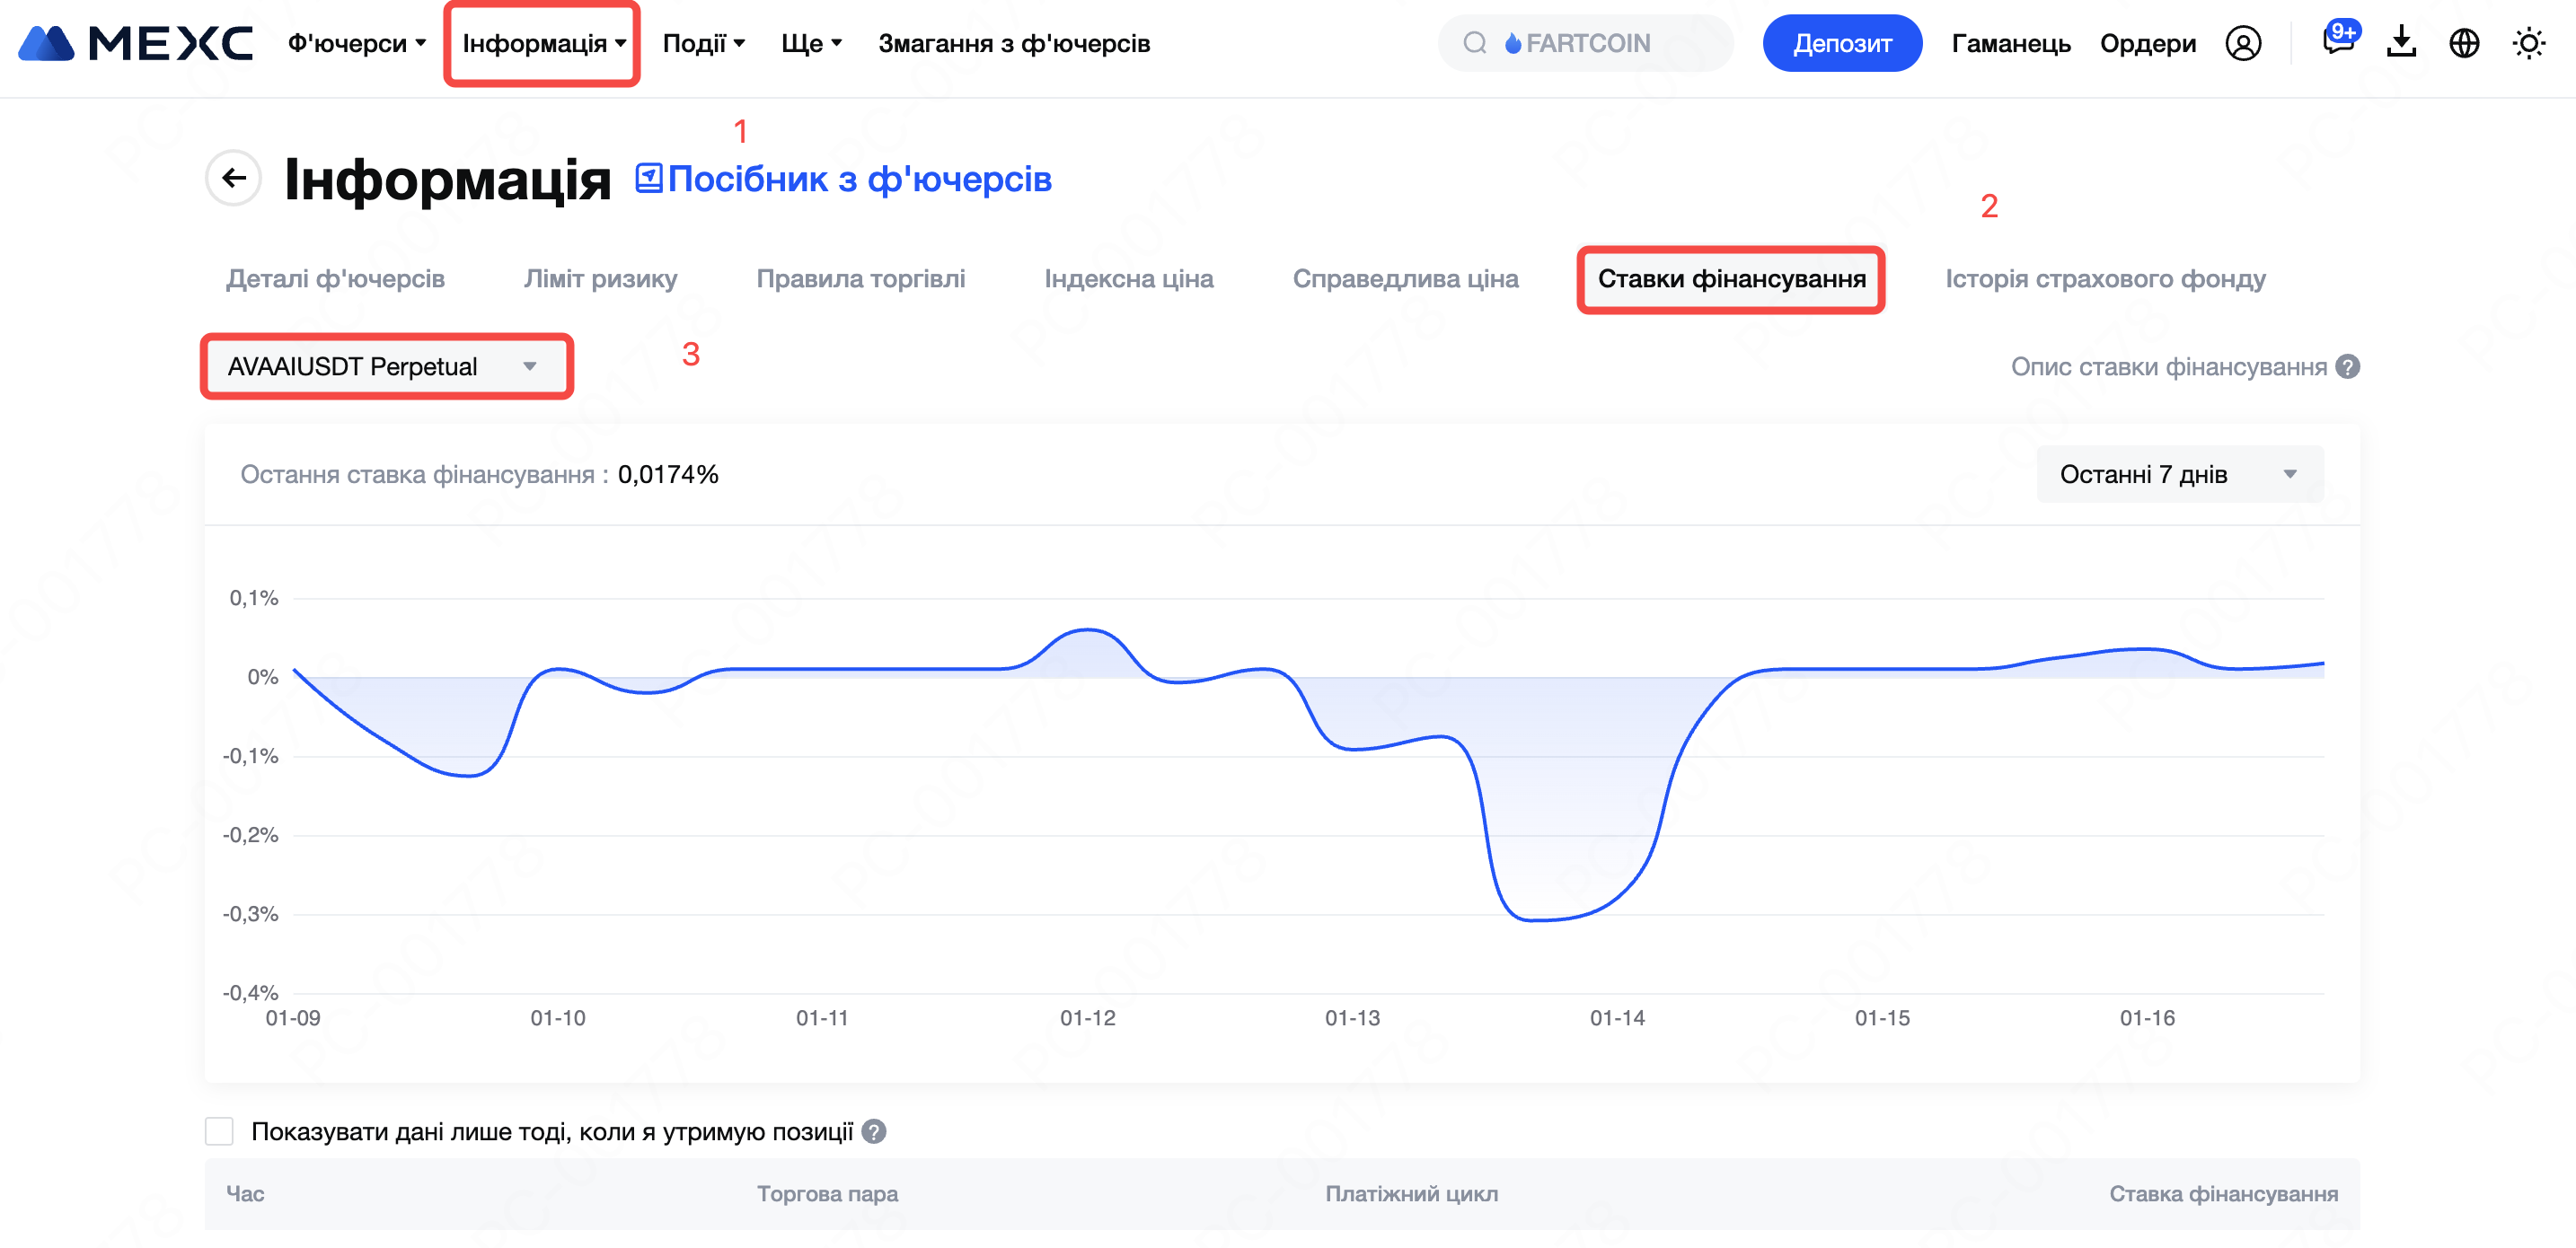Open the user profile icon

point(2242,43)
